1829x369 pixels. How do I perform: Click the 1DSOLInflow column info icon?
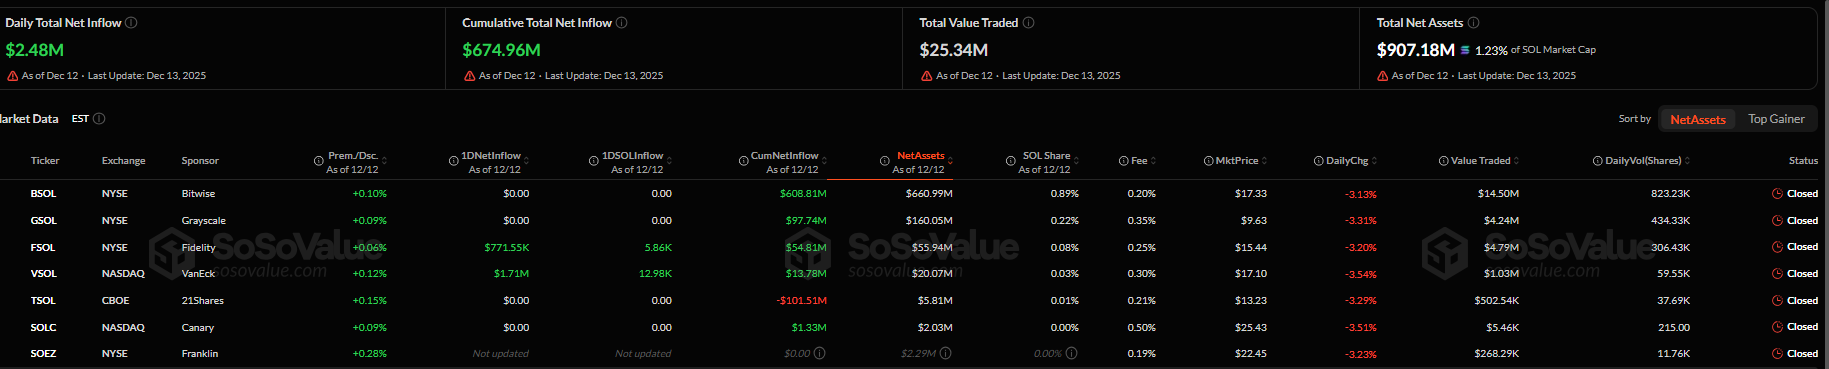(x=594, y=161)
